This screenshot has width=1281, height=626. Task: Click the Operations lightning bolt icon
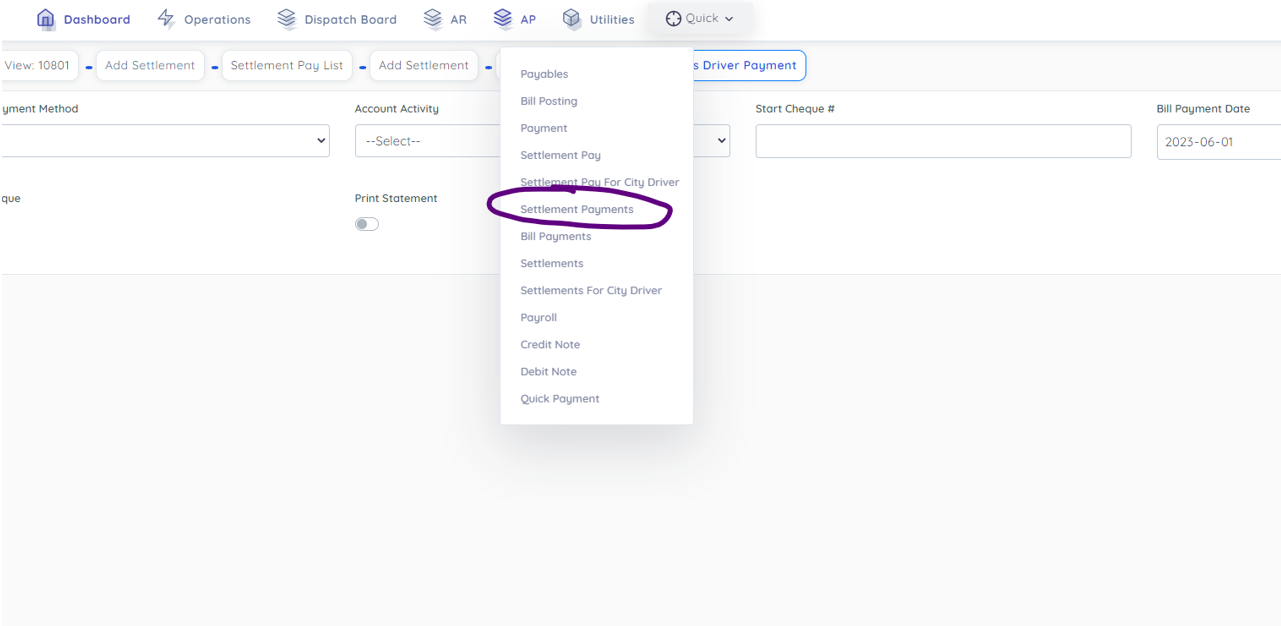(166, 19)
